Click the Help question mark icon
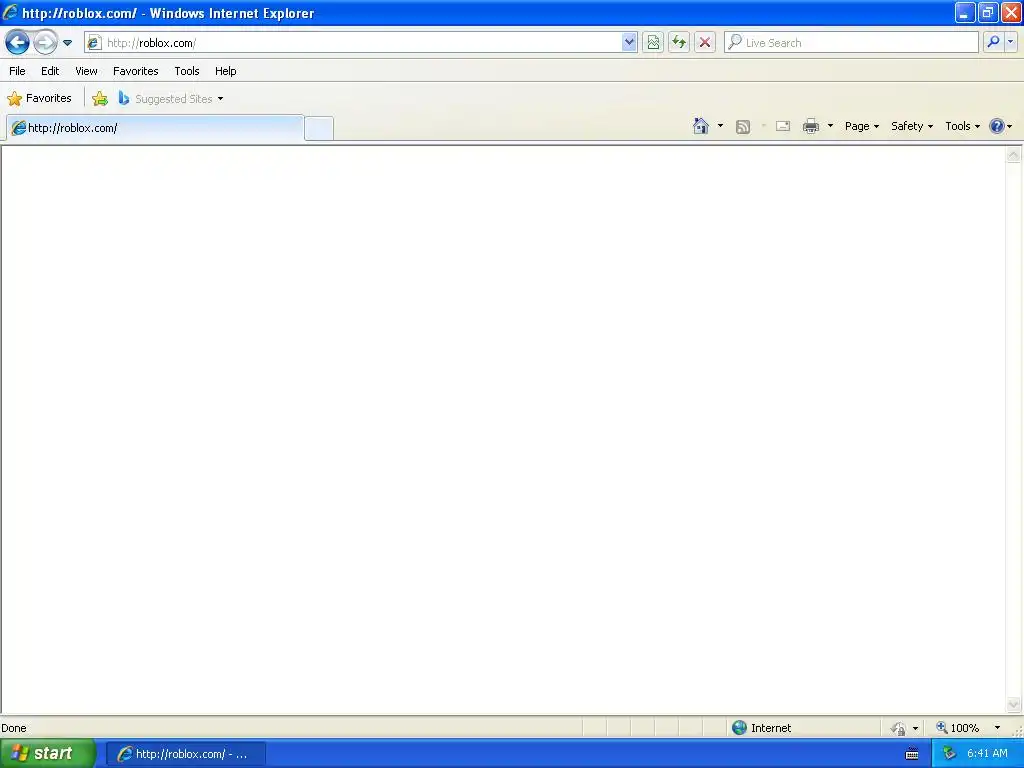 [997, 126]
